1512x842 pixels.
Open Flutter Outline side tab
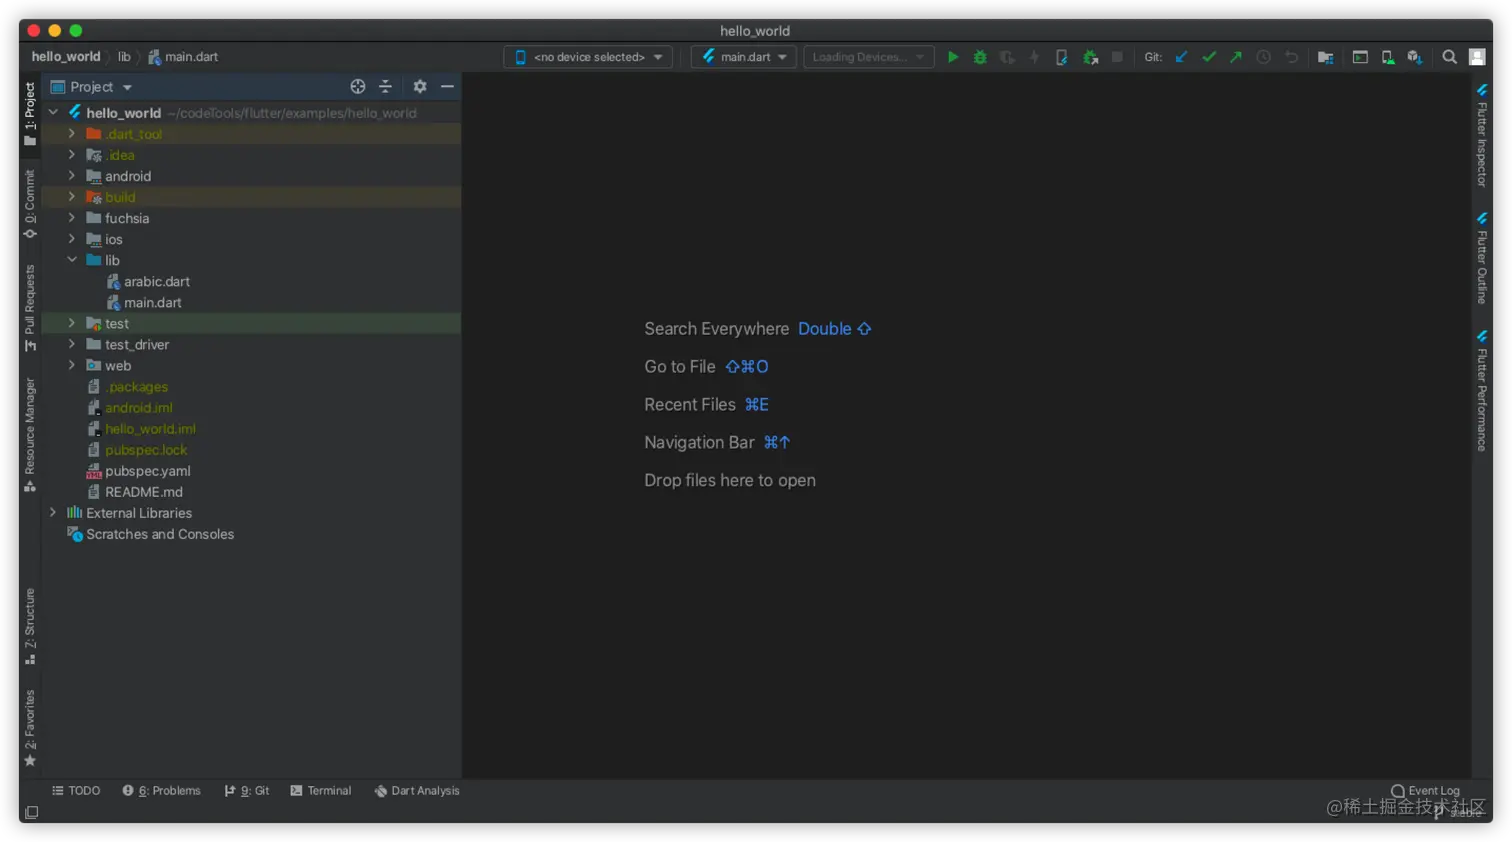[1482, 258]
